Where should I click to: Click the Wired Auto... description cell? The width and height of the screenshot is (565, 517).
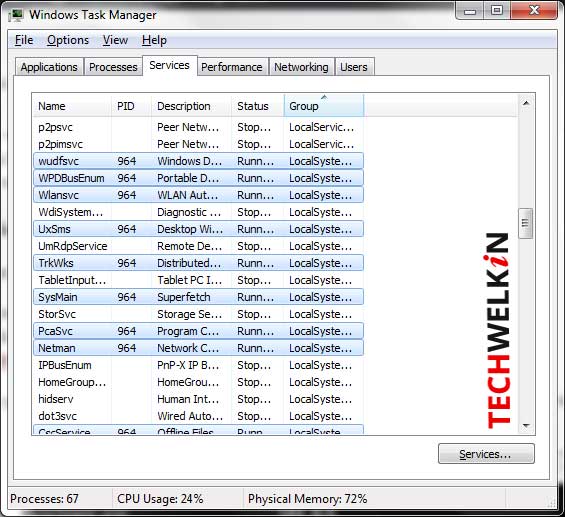pyautogui.click(x=190, y=416)
